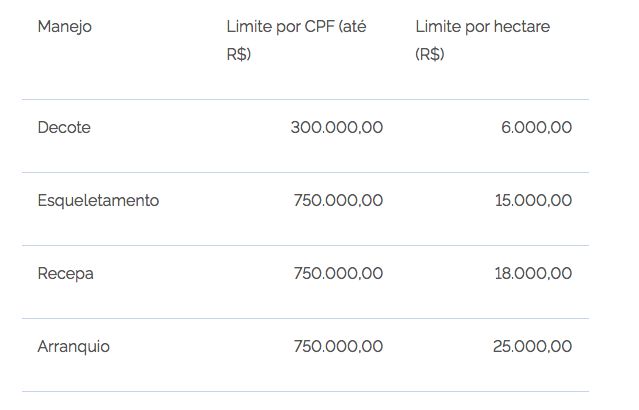This screenshot has height=410, width=639.
Task: Click the 15.000,00 per hectare value
Action: (x=533, y=201)
